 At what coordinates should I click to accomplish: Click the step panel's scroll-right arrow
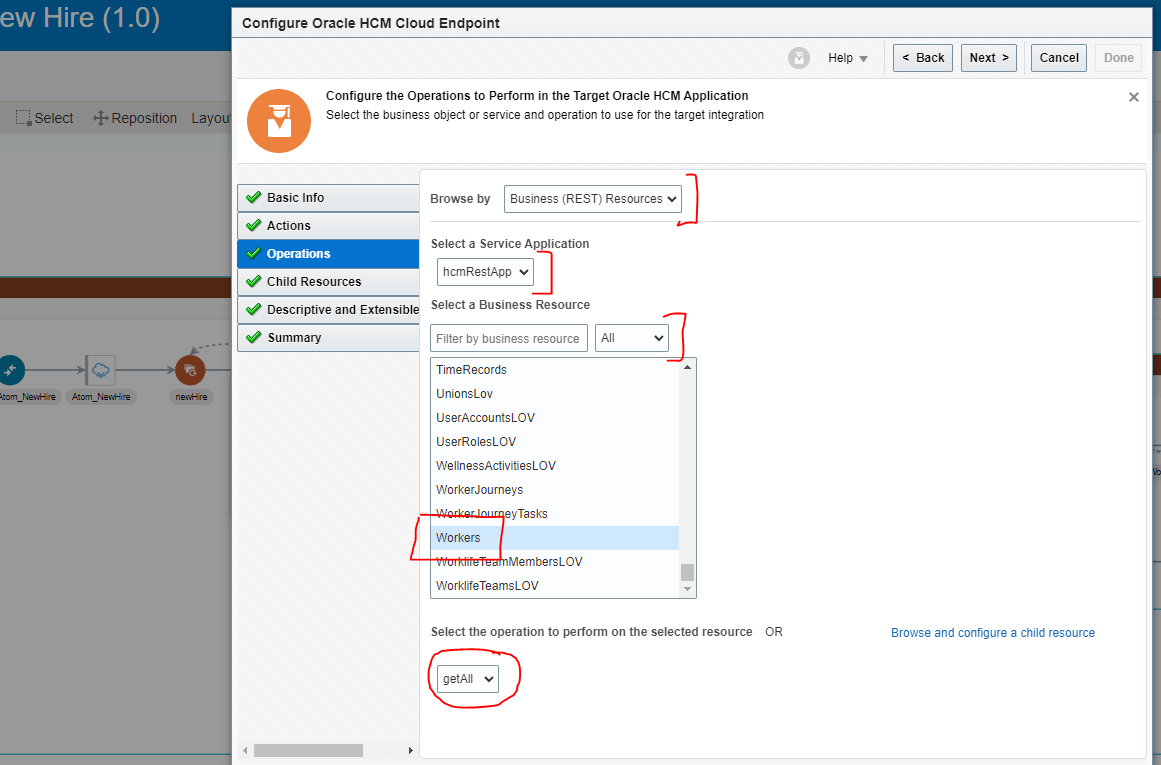pyautogui.click(x=411, y=750)
